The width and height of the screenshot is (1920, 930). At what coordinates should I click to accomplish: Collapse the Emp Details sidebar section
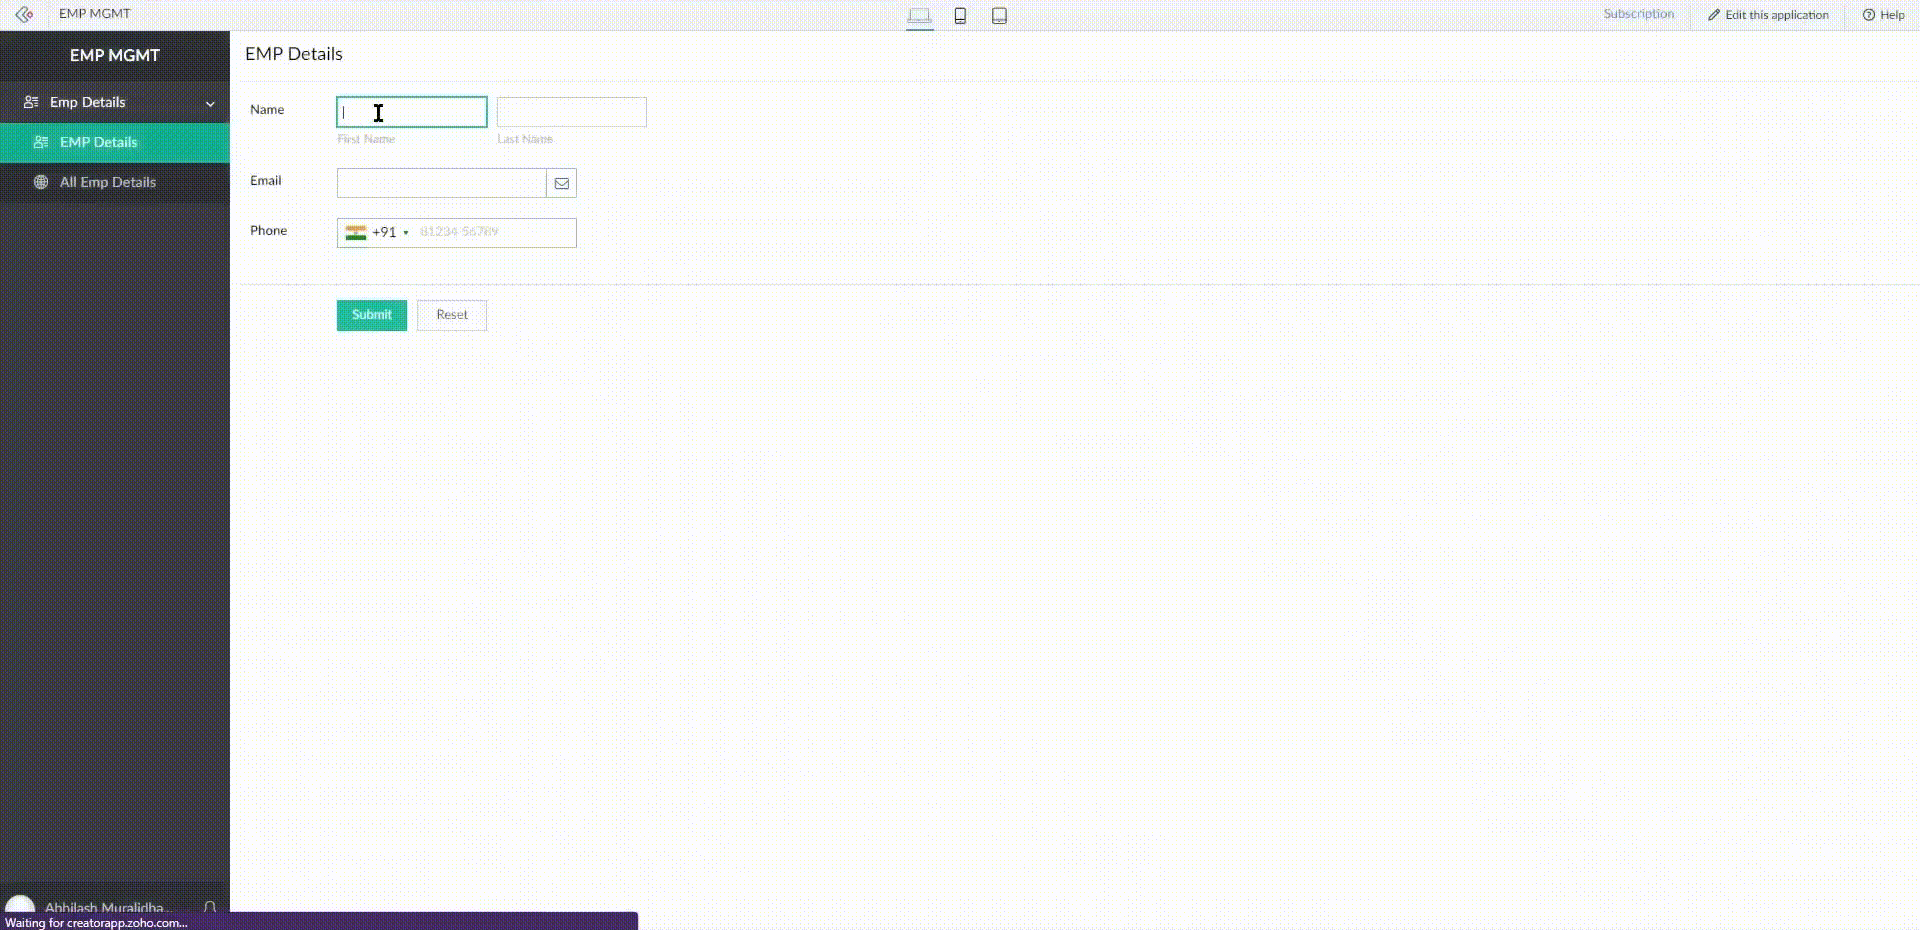coord(210,103)
